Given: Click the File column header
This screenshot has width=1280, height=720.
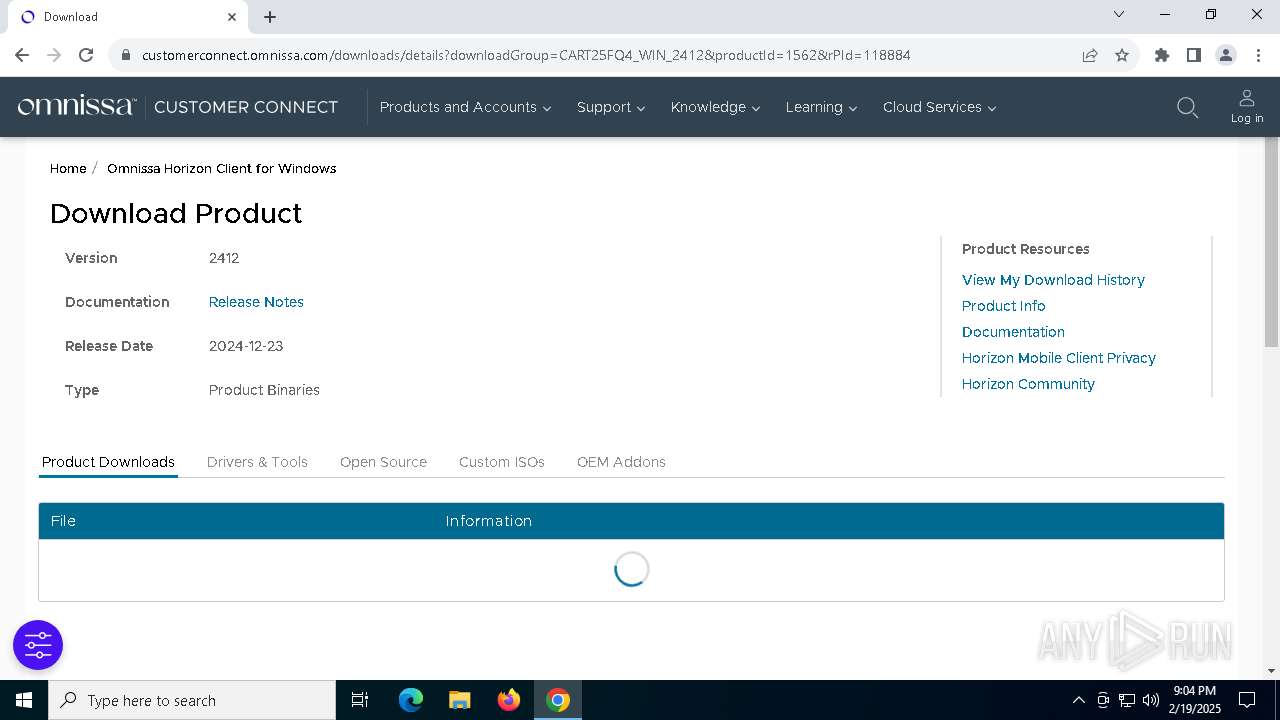Looking at the screenshot, I should [x=63, y=521].
